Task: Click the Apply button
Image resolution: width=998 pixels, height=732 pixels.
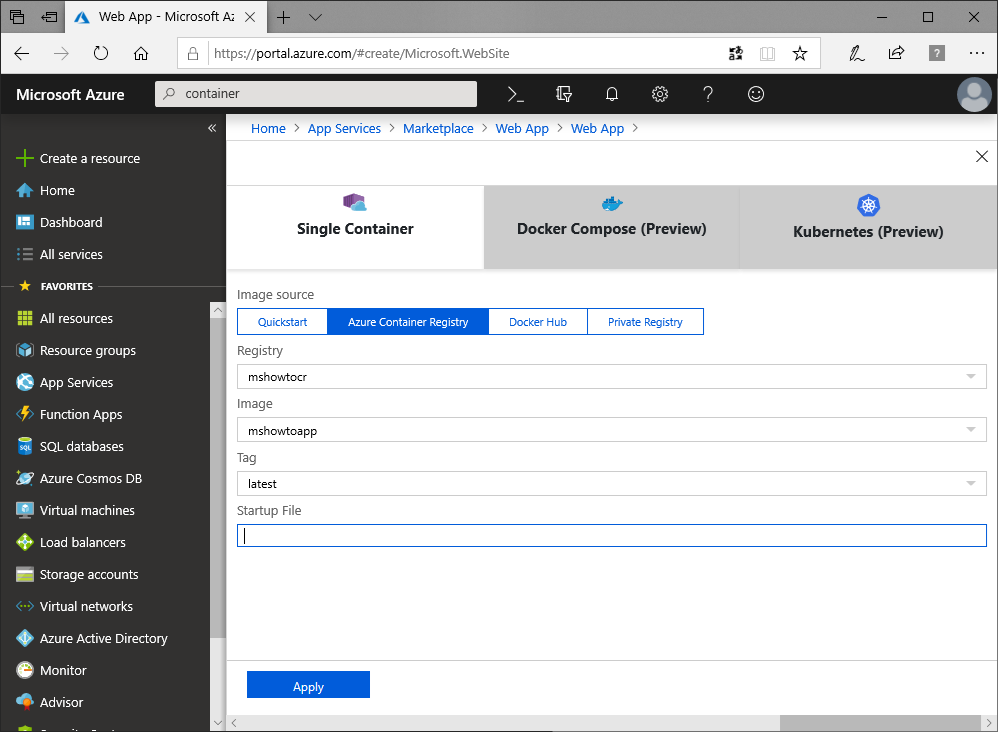Action: pyautogui.click(x=308, y=686)
